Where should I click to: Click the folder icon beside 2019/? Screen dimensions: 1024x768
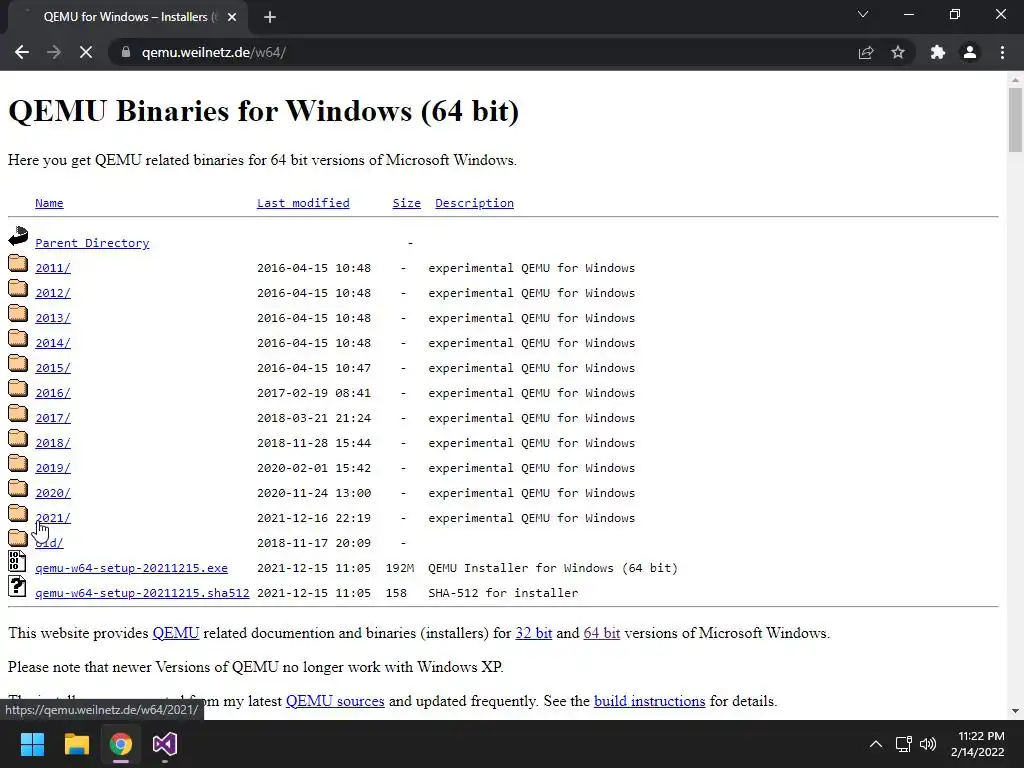pos(18,463)
